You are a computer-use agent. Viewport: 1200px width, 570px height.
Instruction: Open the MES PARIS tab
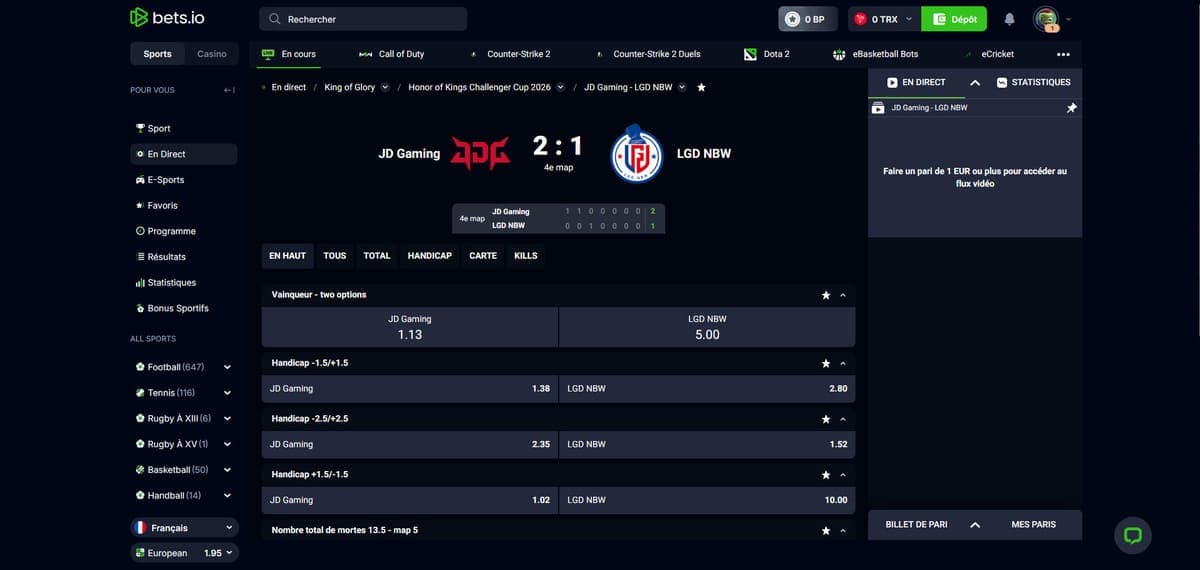click(1033, 524)
